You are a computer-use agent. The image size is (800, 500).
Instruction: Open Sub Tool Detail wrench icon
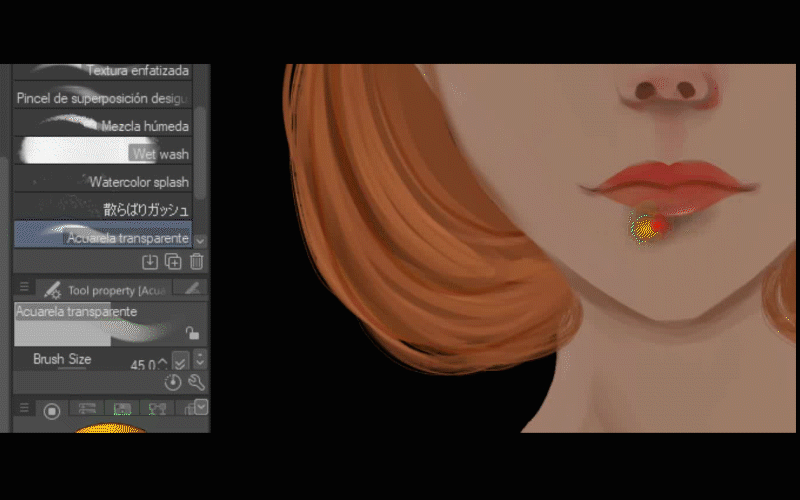pyautogui.click(x=196, y=382)
